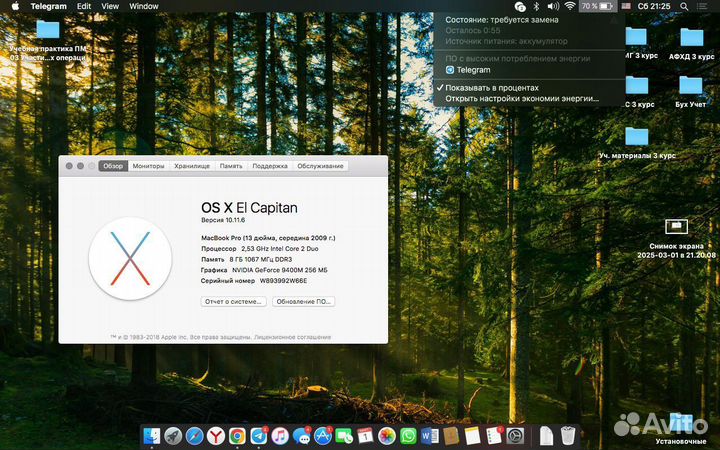The height and width of the screenshot is (450, 720).
Task: Select the 'Бух Учет' desktop folder
Action: coord(691,85)
